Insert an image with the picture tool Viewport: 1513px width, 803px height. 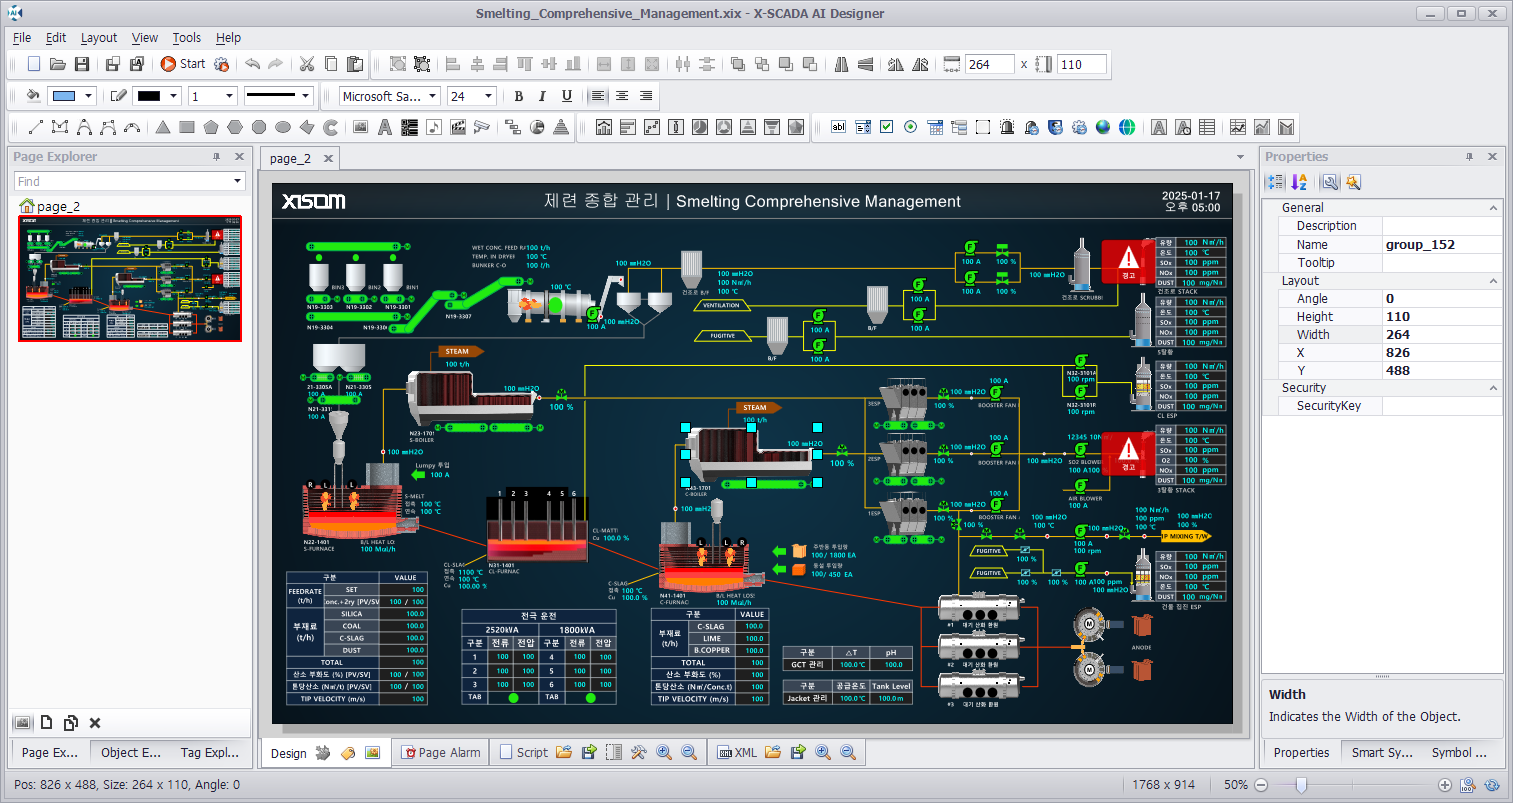[x=361, y=127]
